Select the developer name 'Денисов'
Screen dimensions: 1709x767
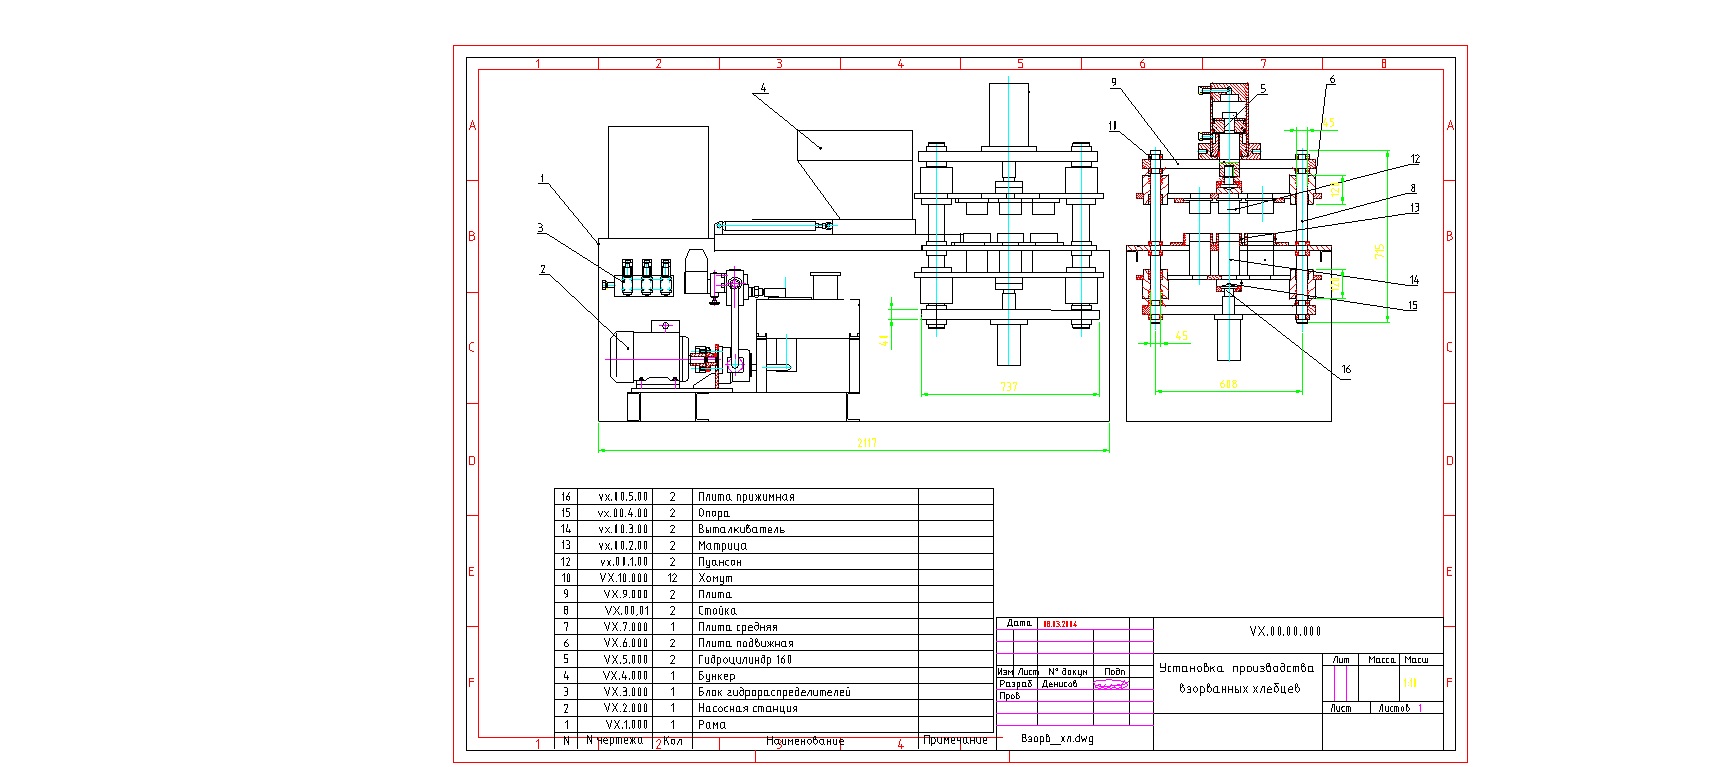click(1060, 684)
